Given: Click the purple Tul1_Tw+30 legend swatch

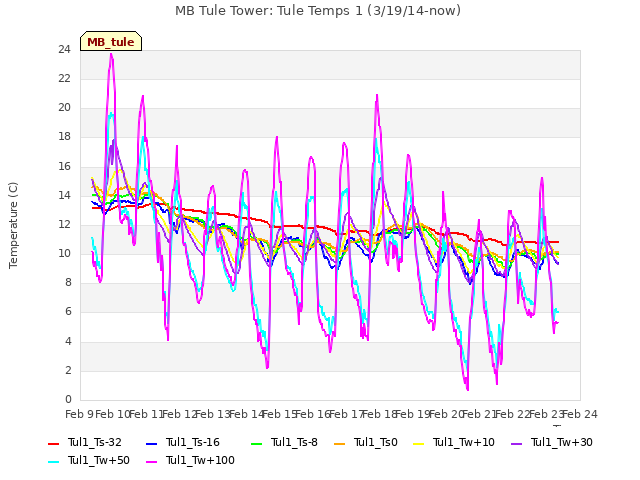Looking at the screenshot, I should coord(516,443).
